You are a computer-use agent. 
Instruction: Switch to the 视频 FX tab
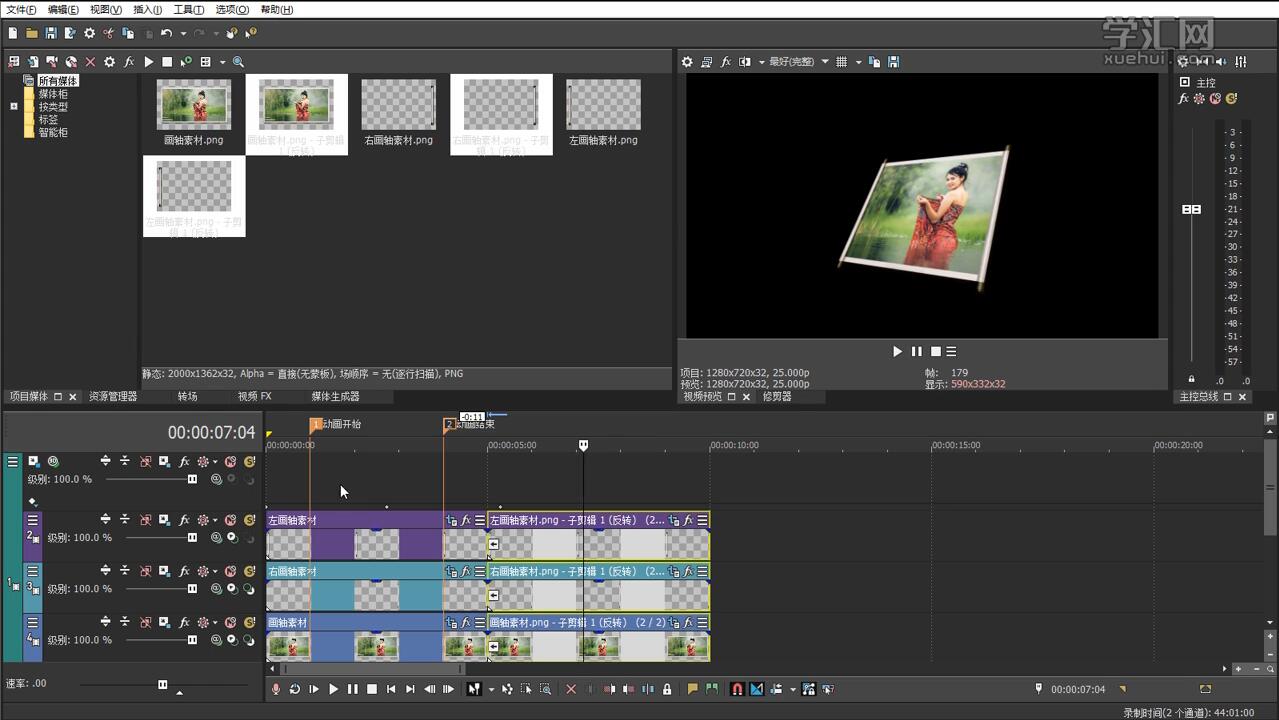pos(254,397)
